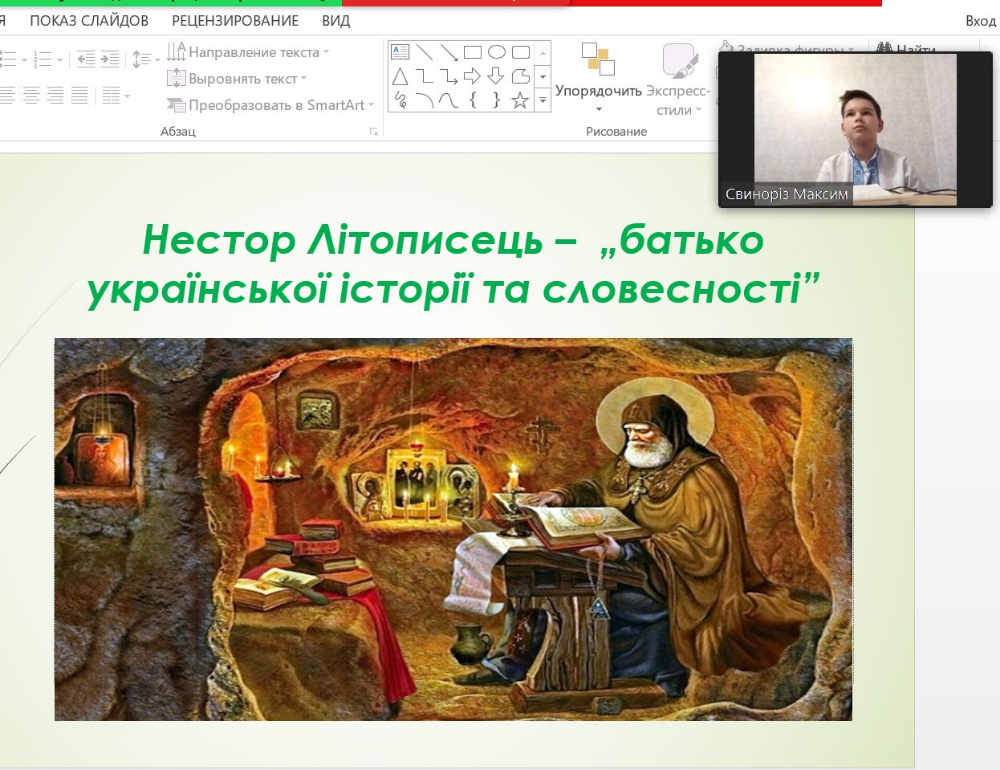Click Преобразовать в SmartArt button
The width and height of the screenshot is (1000, 770).
270,105
